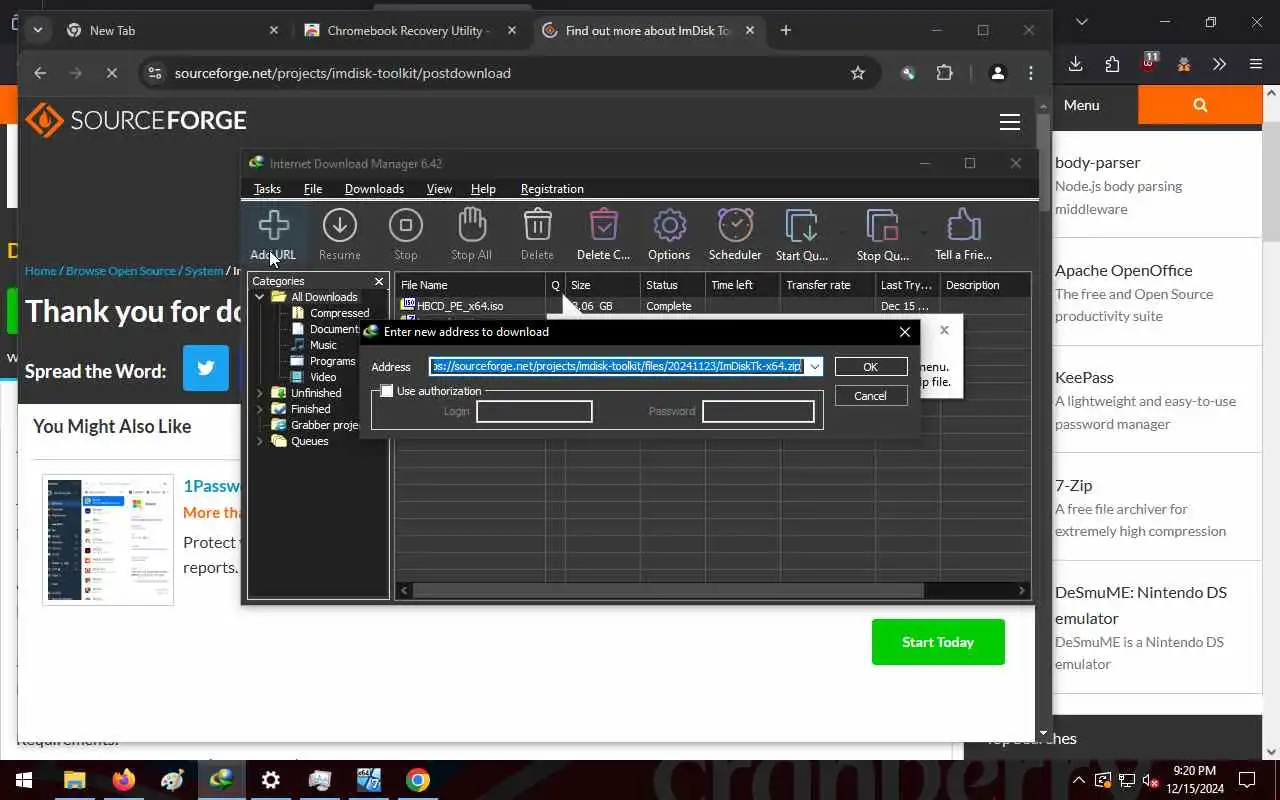Open the Chrome Extensions puzzle icon
The height and width of the screenshot is (800, 1280).
tap(944, 73)
